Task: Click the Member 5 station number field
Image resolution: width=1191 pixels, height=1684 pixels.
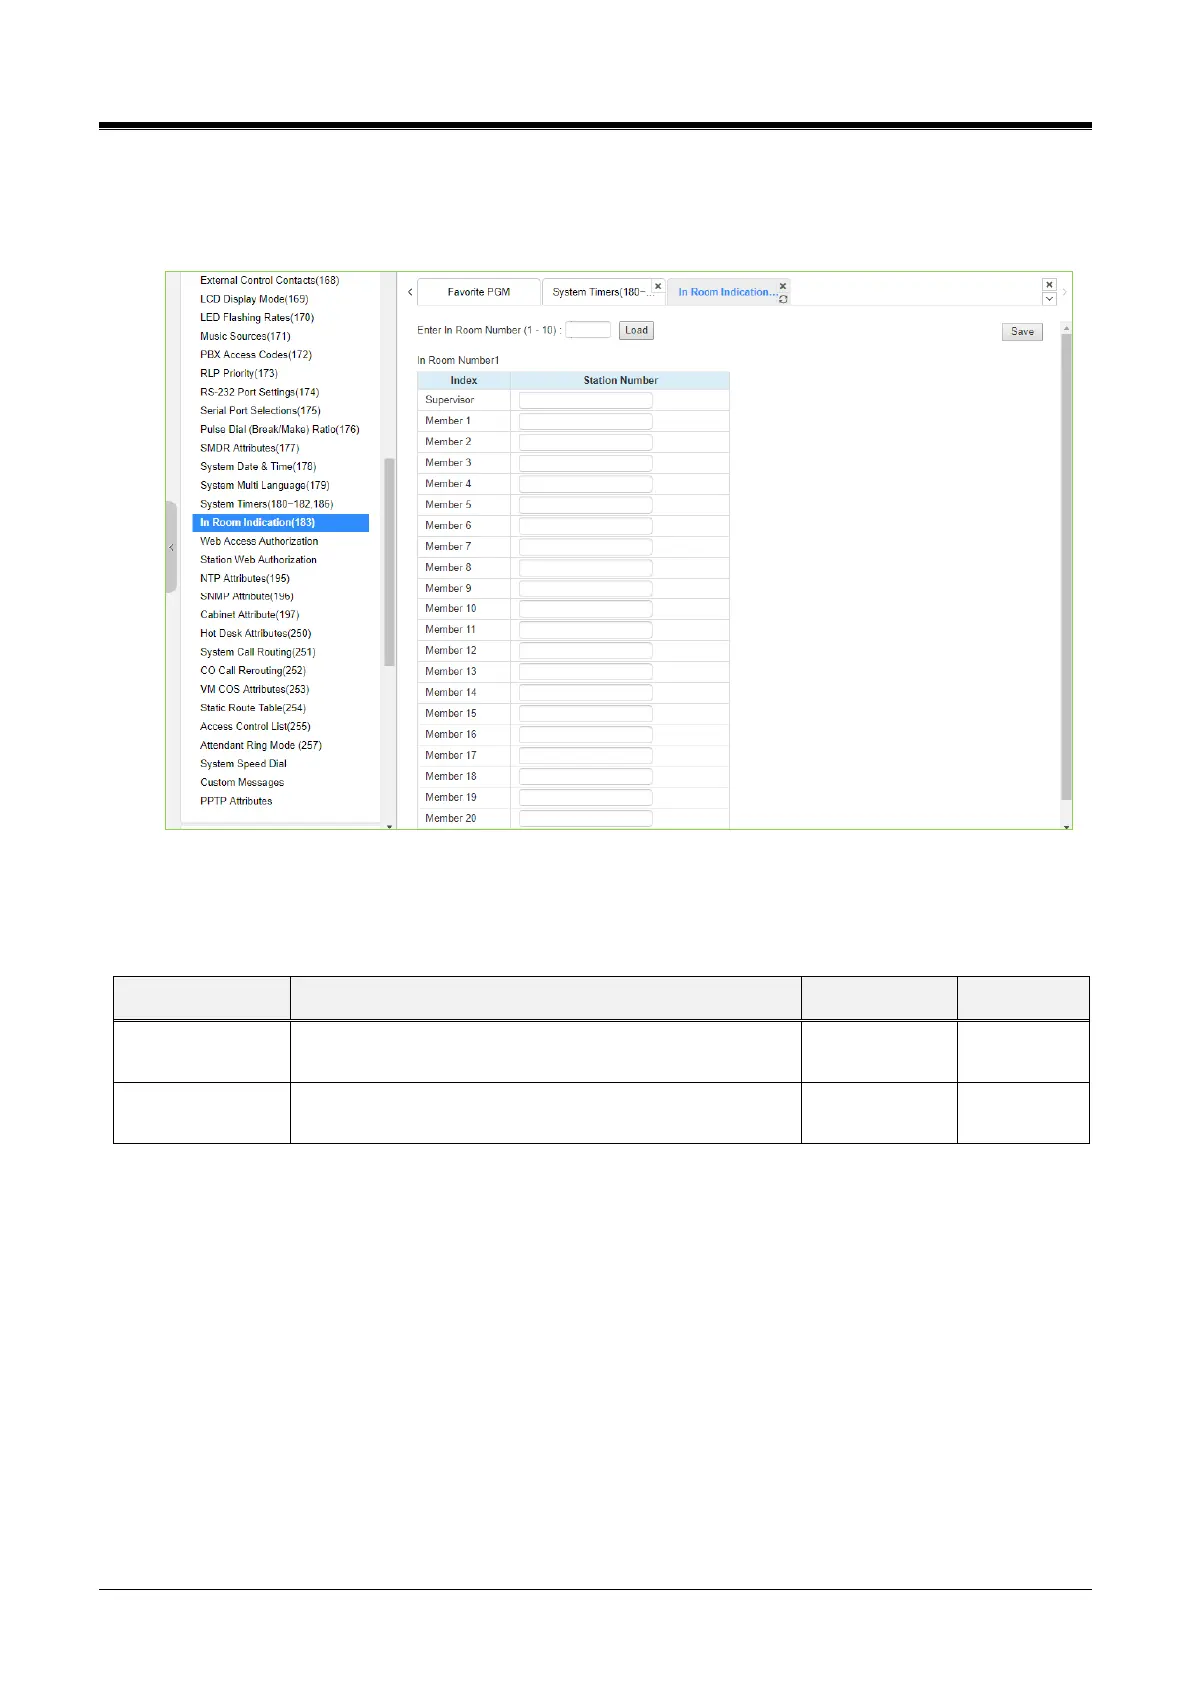Action: click(x=585, y=505)
